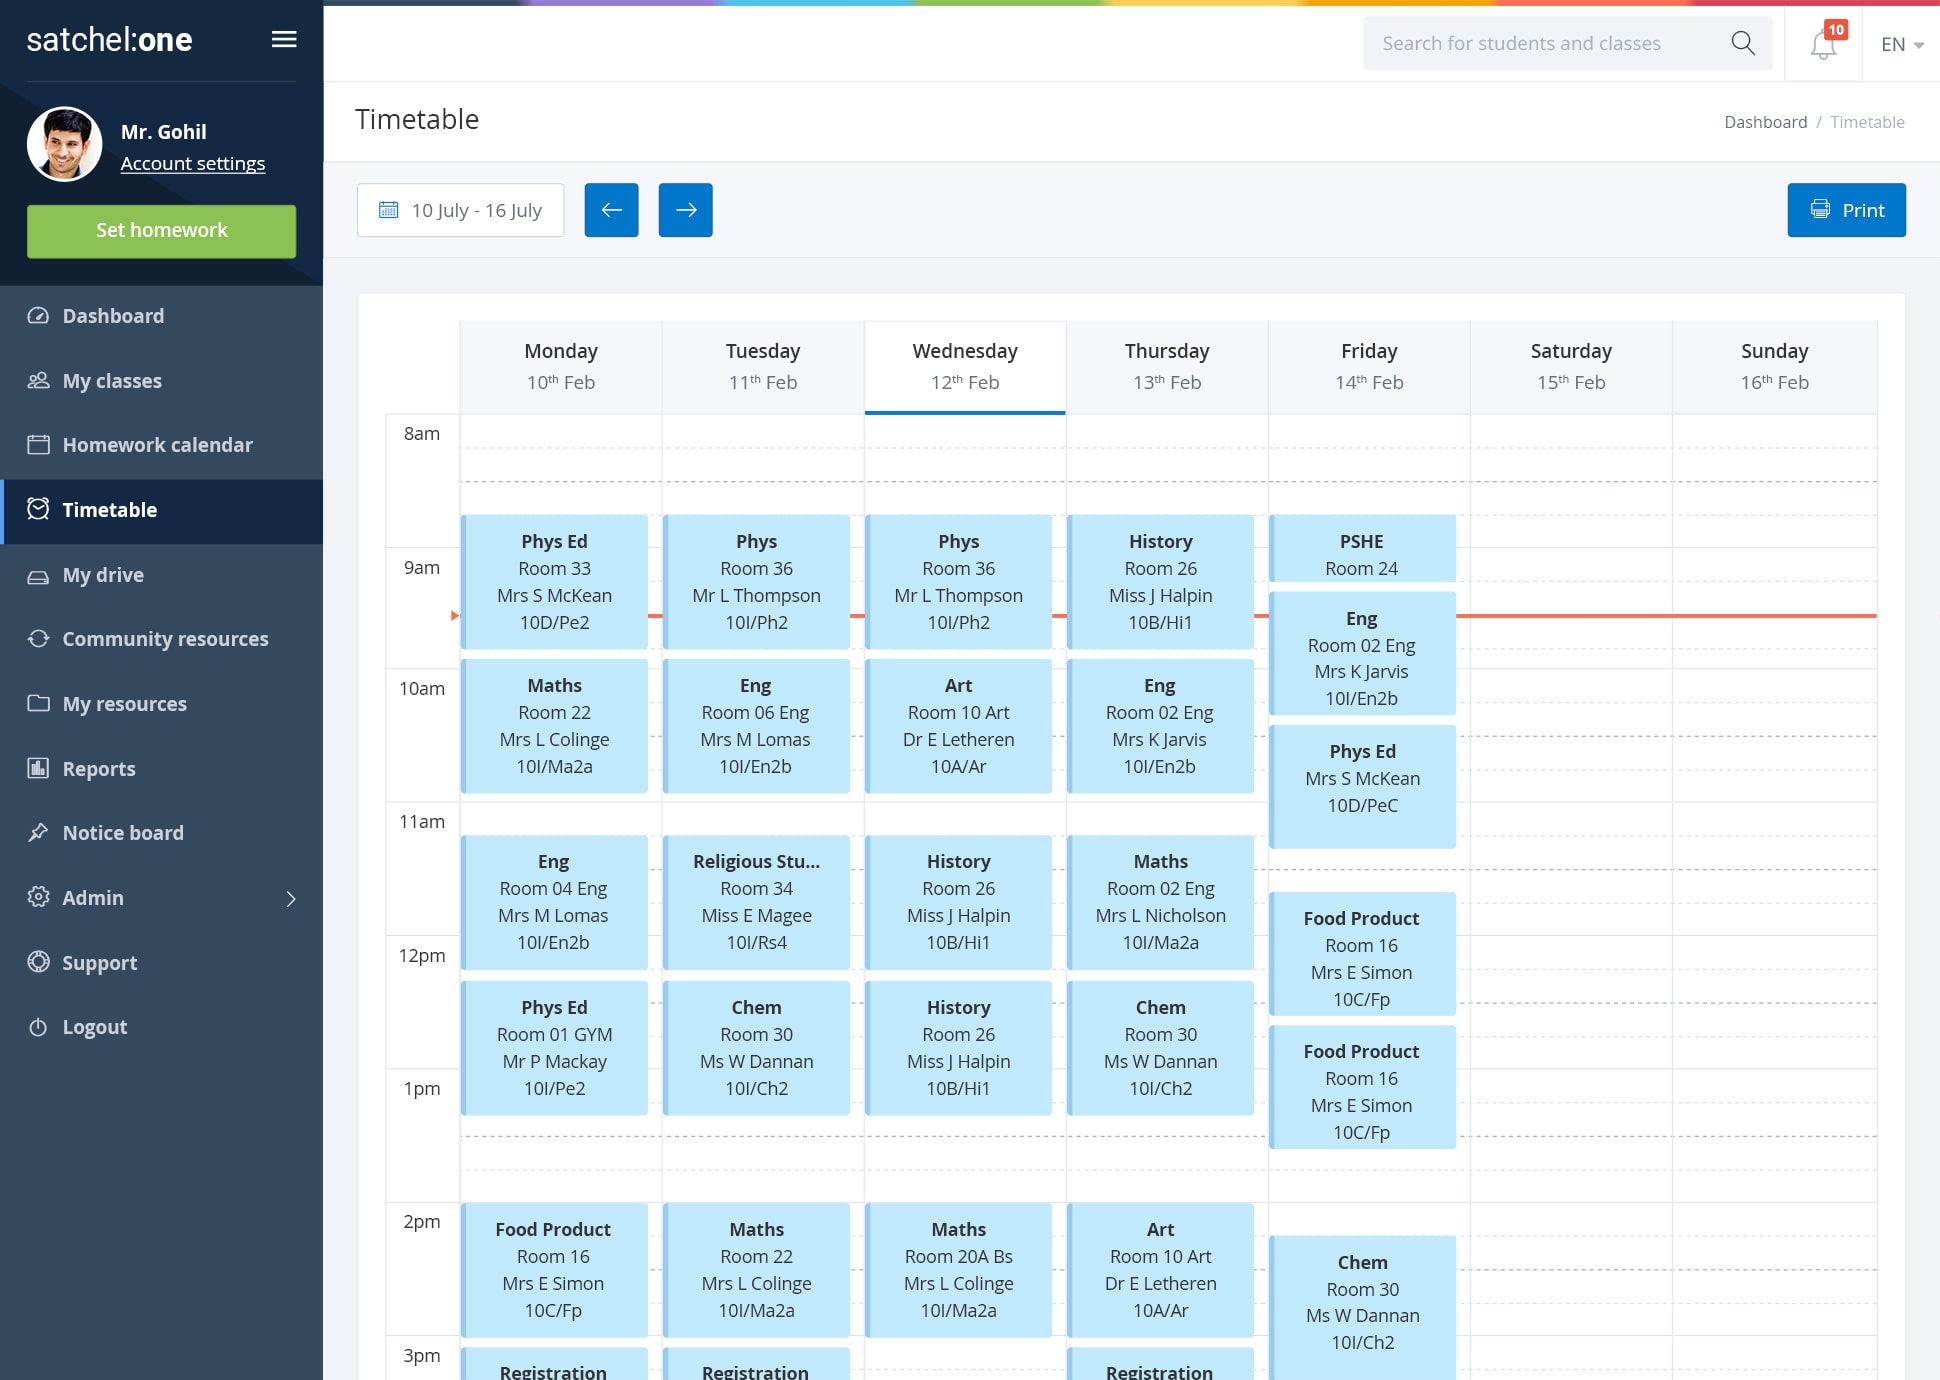This screenshot has width=1940, height=1380.
Task: Select Timetable in the sidebar
Action: pyautogui.click(x=162, y=510)
